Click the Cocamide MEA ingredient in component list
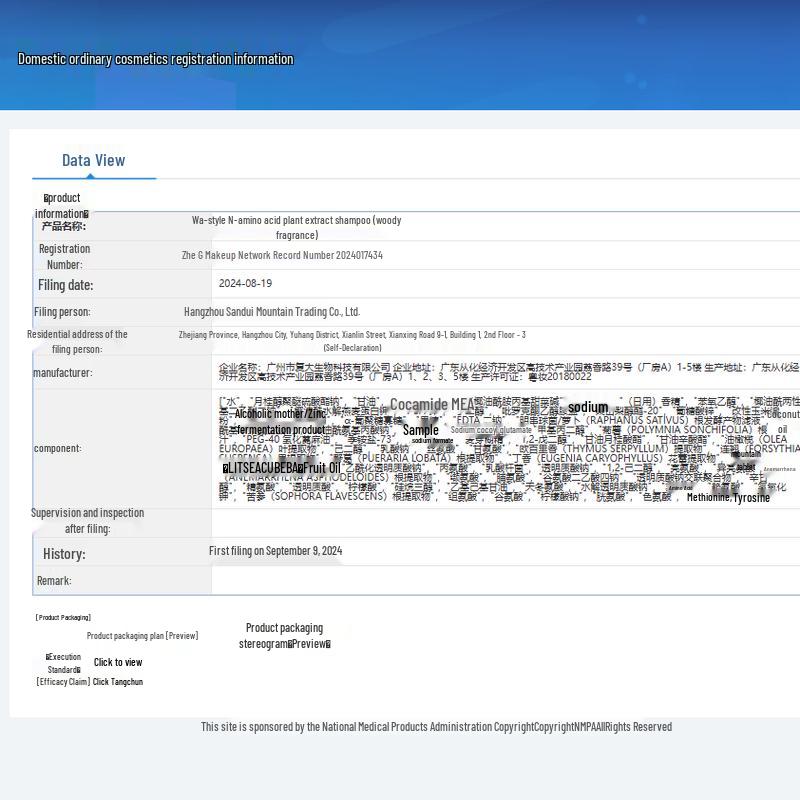This screenshot has width=800, height=800. click(432, 405)
